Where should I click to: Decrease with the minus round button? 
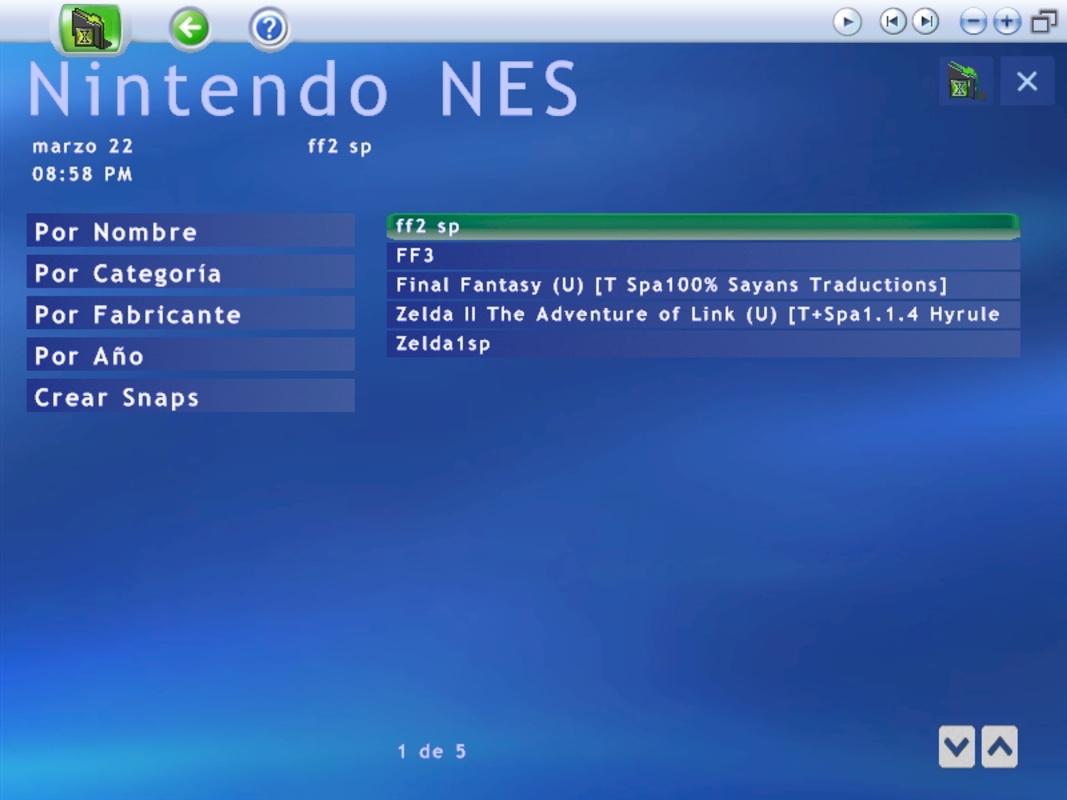tap(973, 22)
